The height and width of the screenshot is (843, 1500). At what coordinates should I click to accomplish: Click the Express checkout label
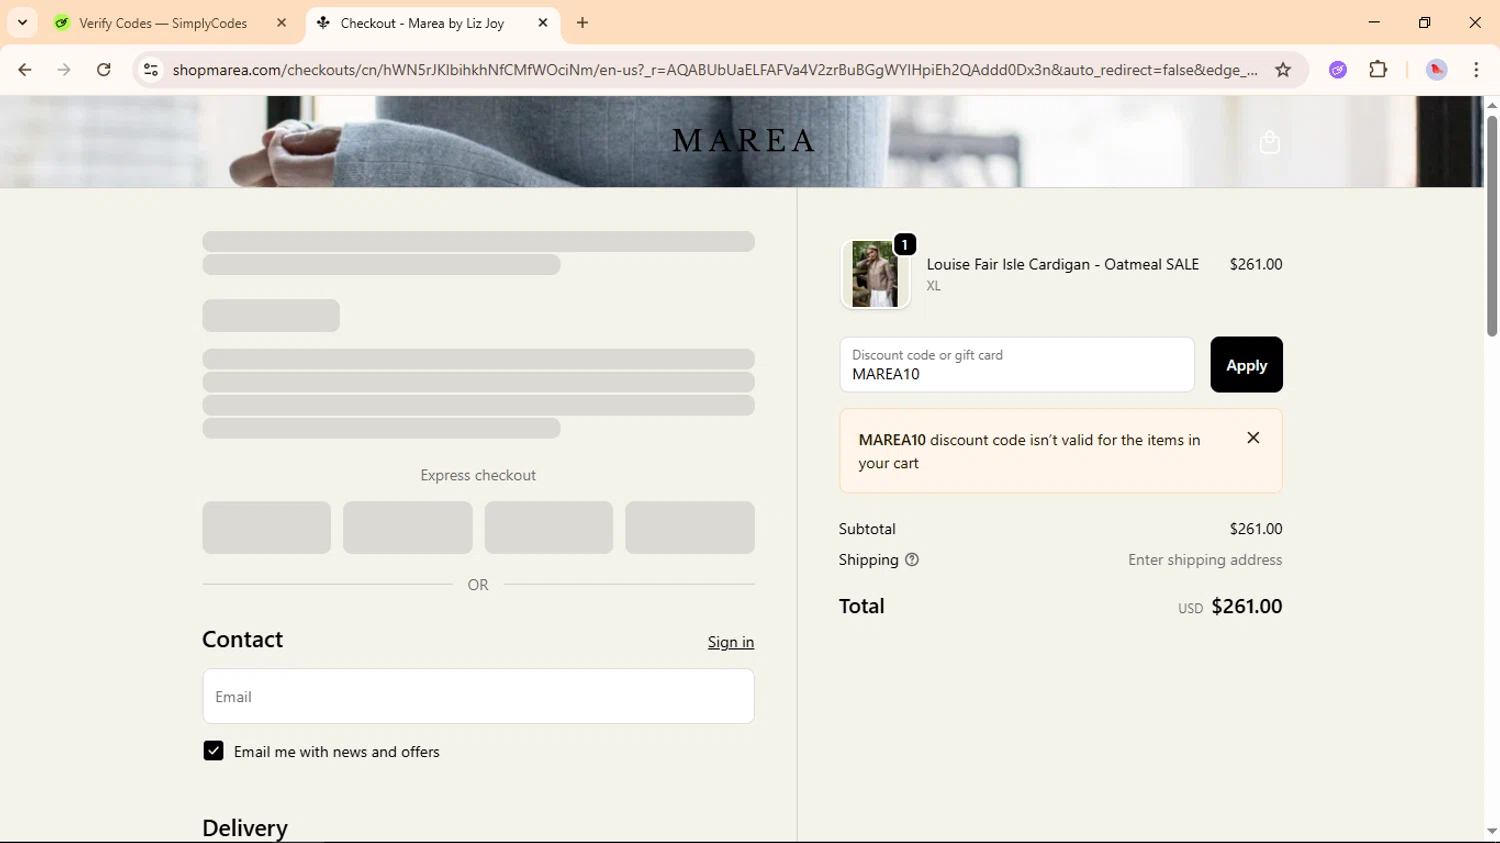tap(478, 475)
